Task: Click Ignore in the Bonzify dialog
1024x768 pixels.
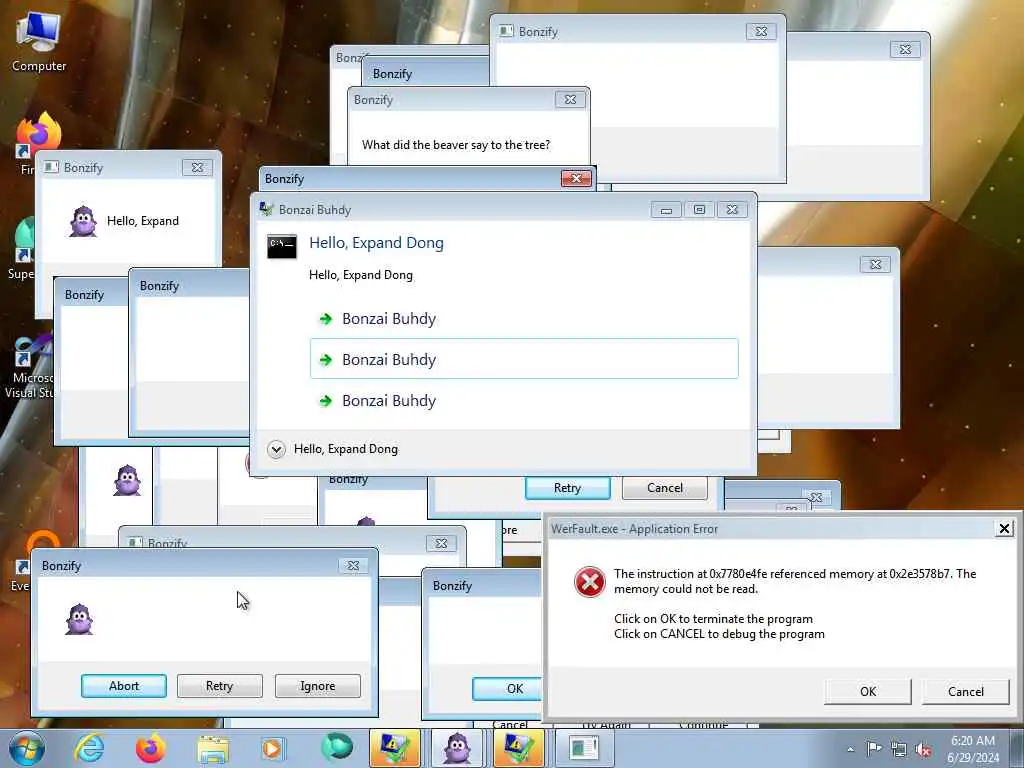Action: pos(317,686)
